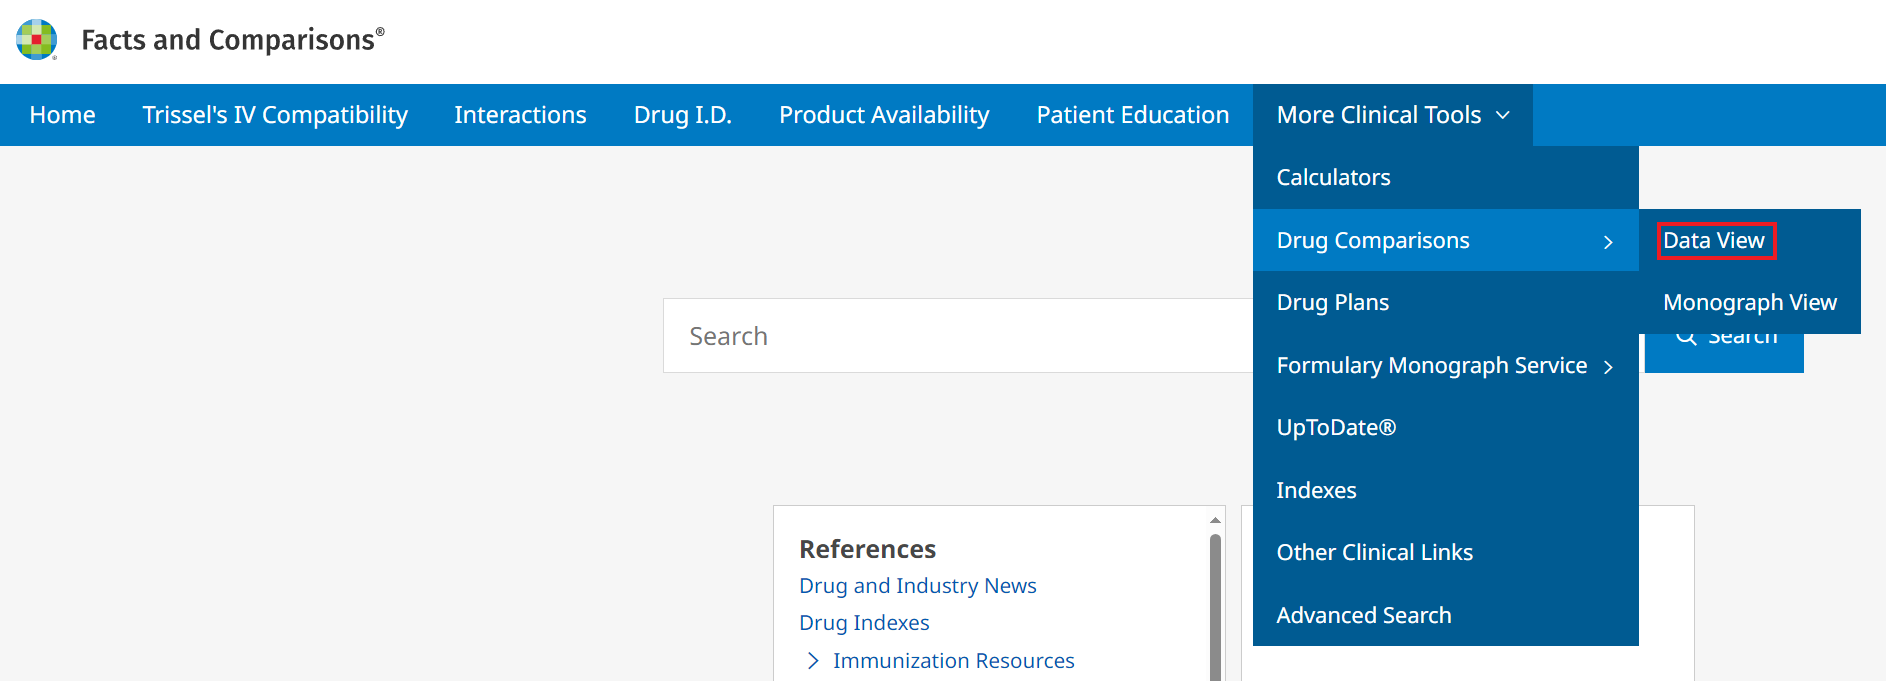Select Data View from the submenu

(1714, 241)
